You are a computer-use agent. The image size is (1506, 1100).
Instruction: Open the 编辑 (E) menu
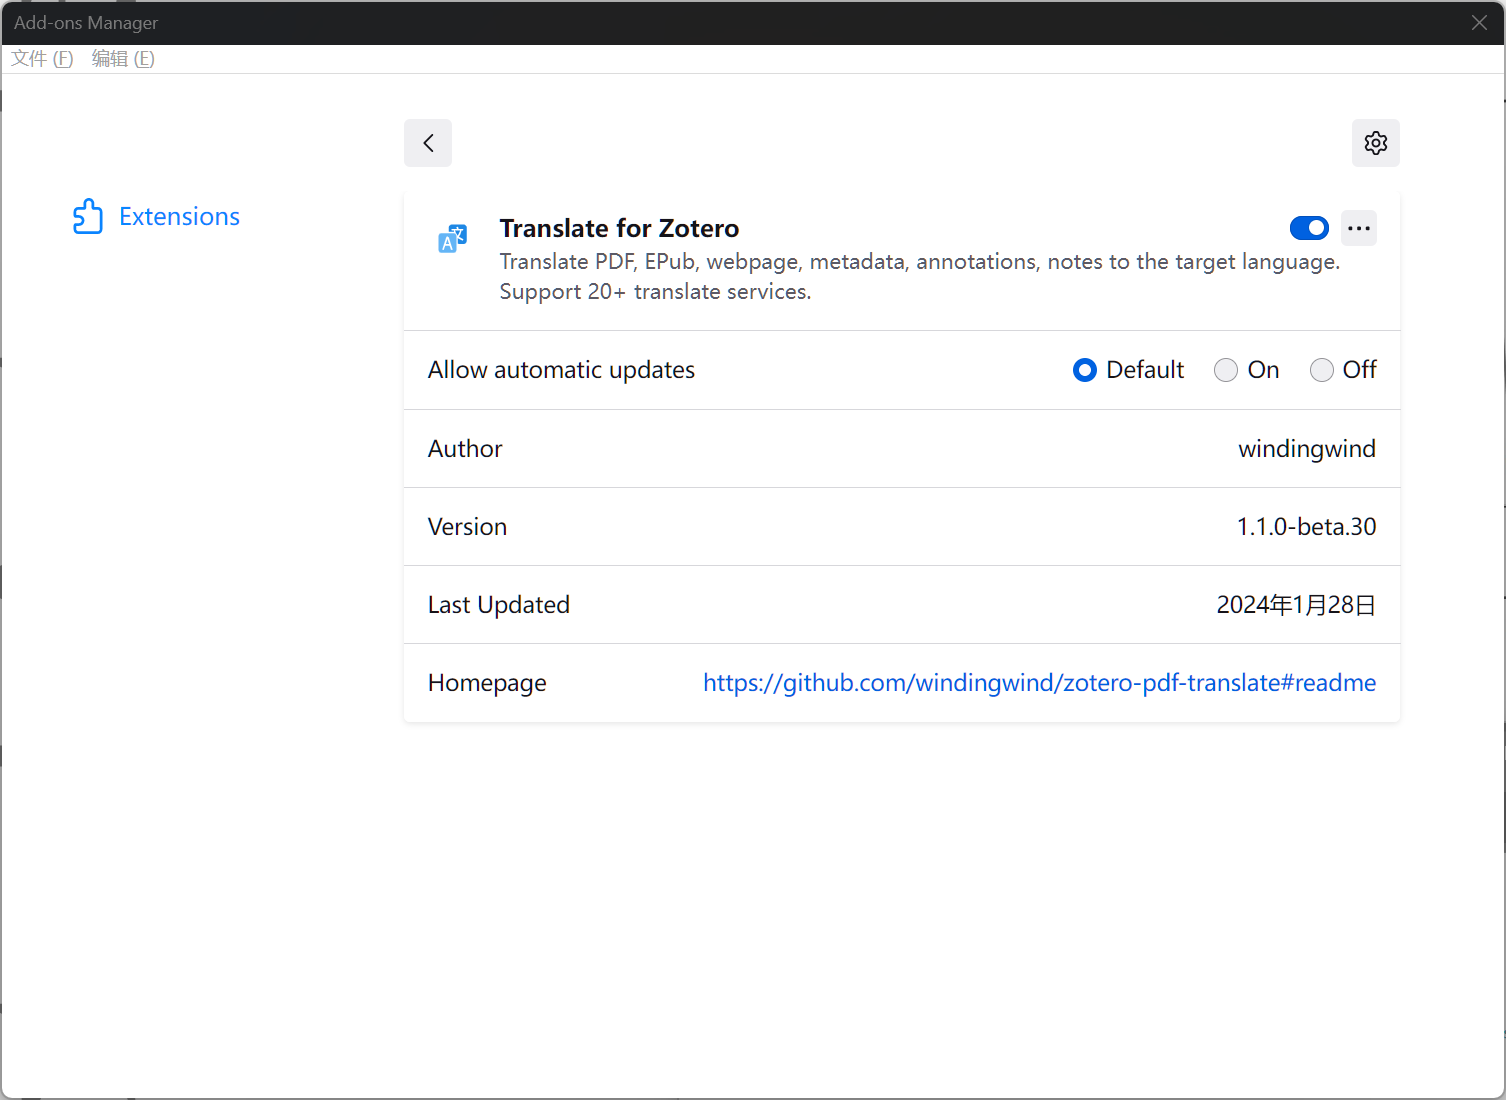[x=123, y=59]
